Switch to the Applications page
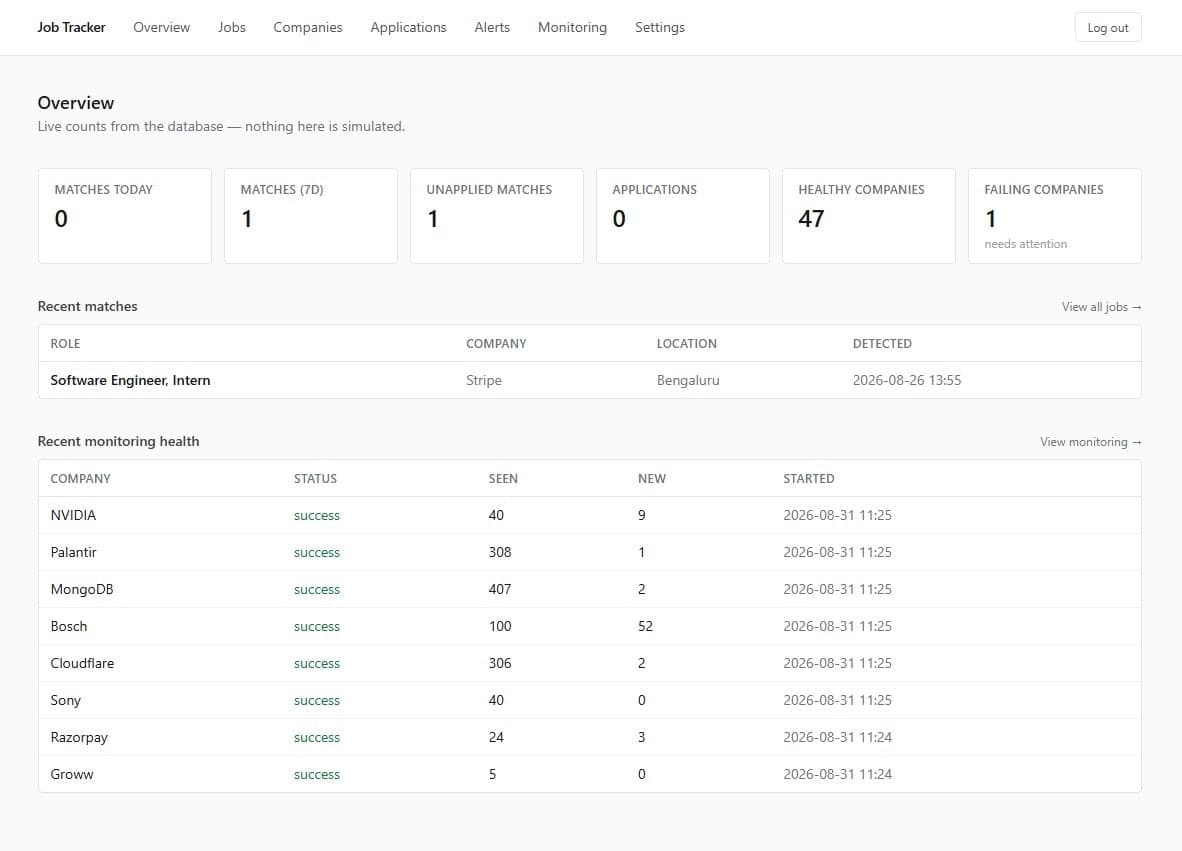The width and height of the screenshot is (1182, 851). tap(408, 27)
